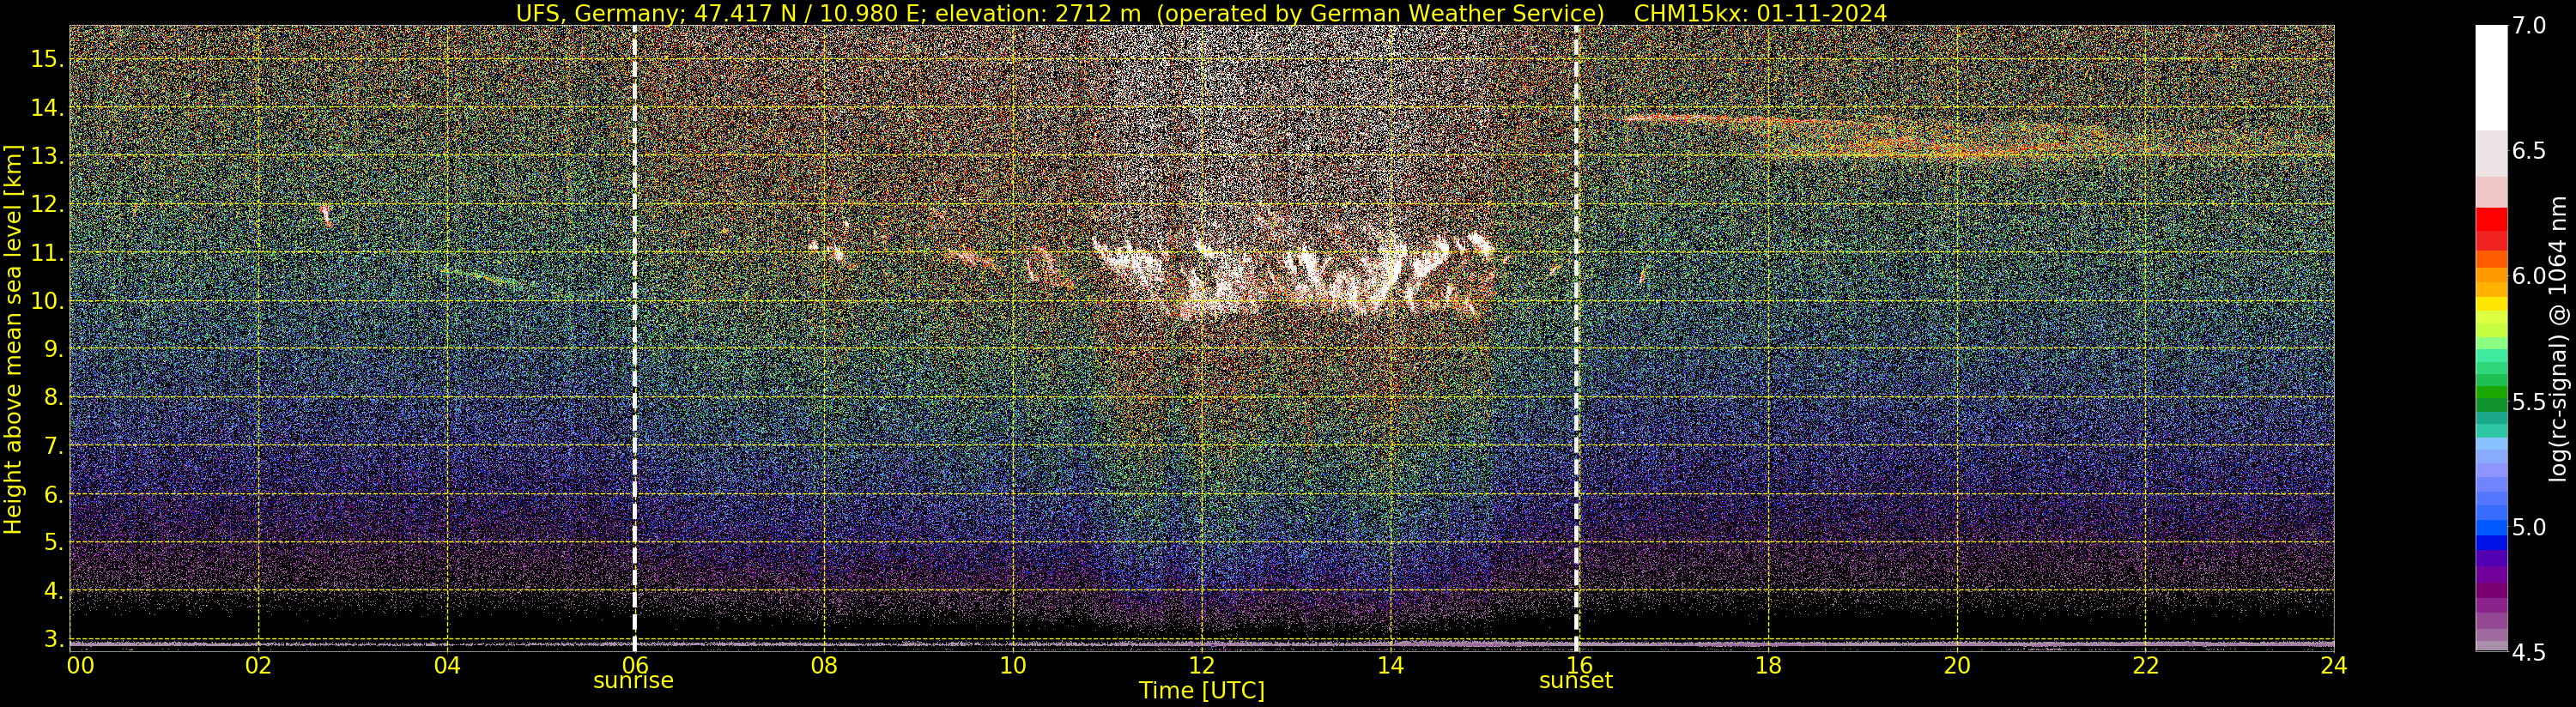Click the "Time [UTC]" axis label
Screen dimensions: 2576x707
tap(1202, 691)
